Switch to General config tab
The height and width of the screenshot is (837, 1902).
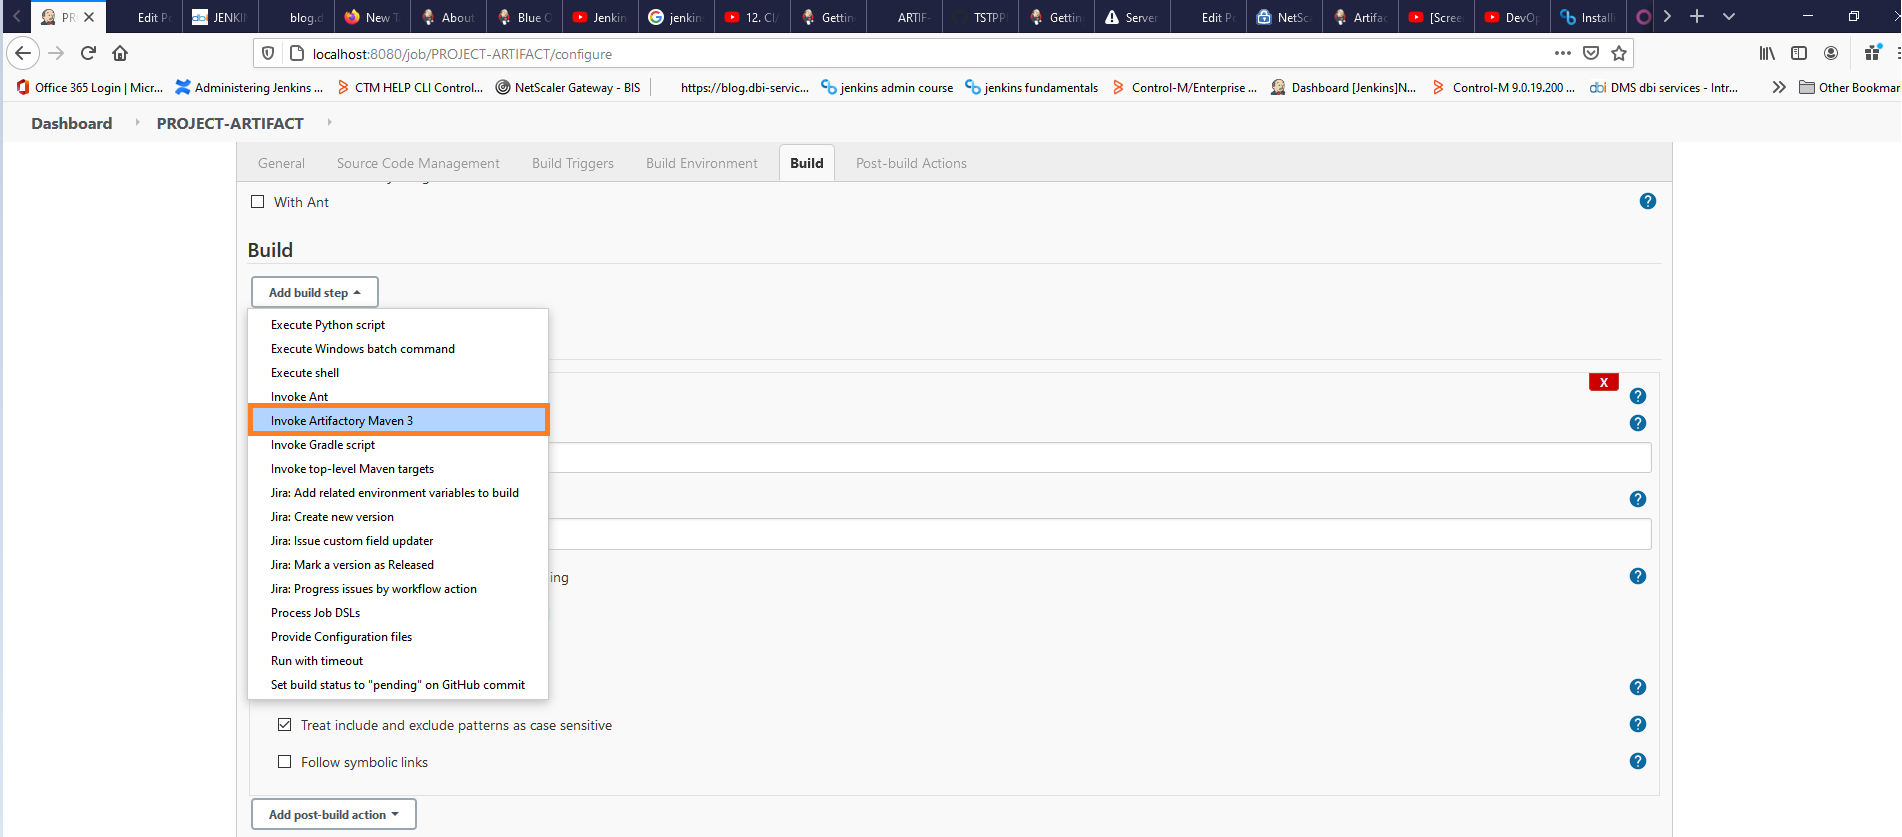pos(281,163)
